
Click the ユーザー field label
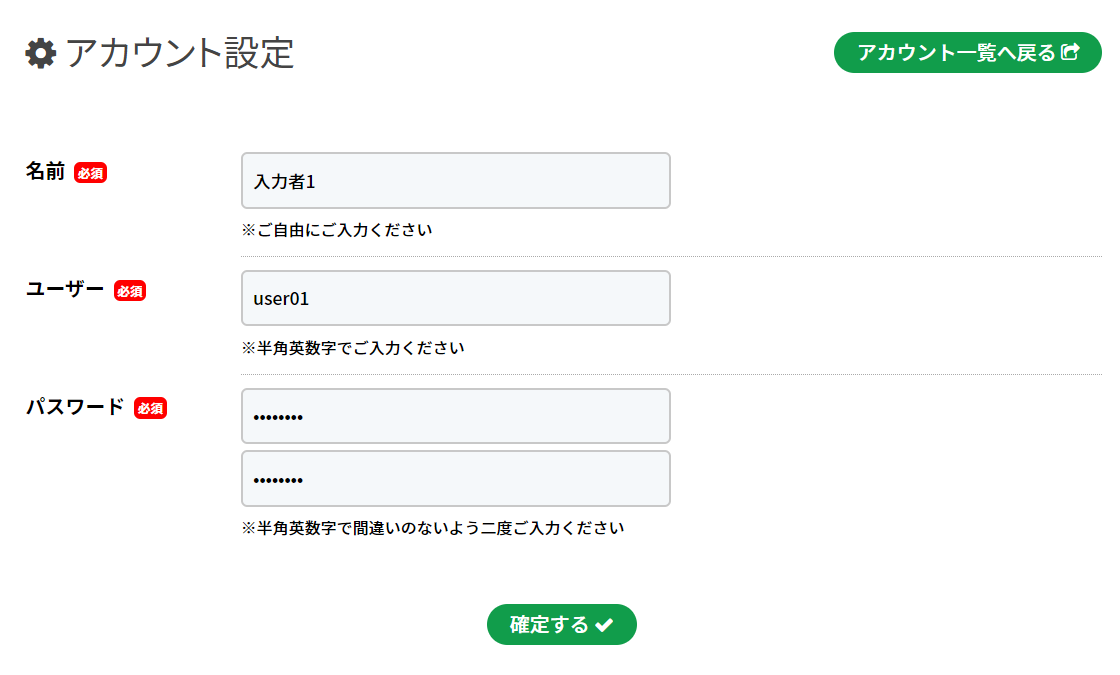click(65, 290)
